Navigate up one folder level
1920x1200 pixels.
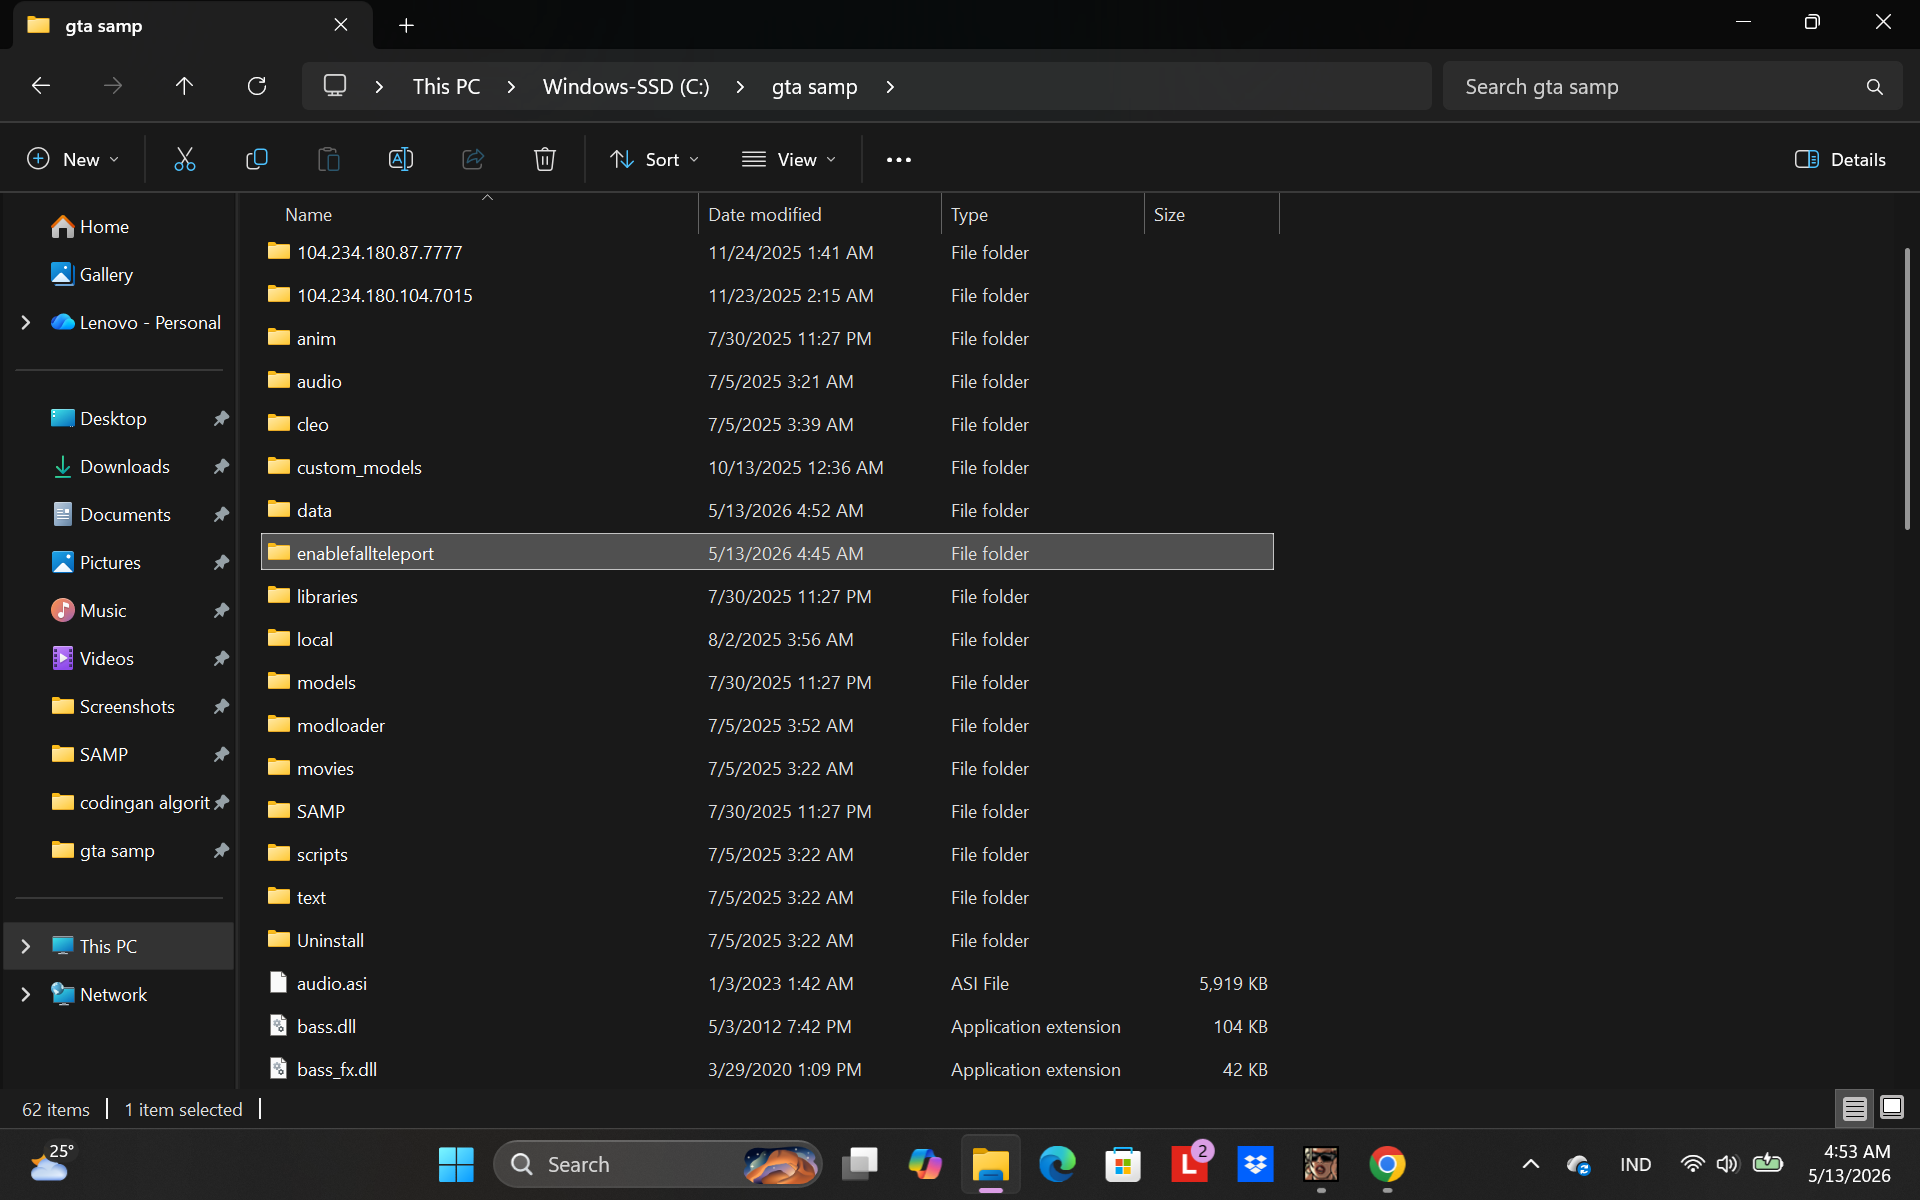click(x=184, y=86)
